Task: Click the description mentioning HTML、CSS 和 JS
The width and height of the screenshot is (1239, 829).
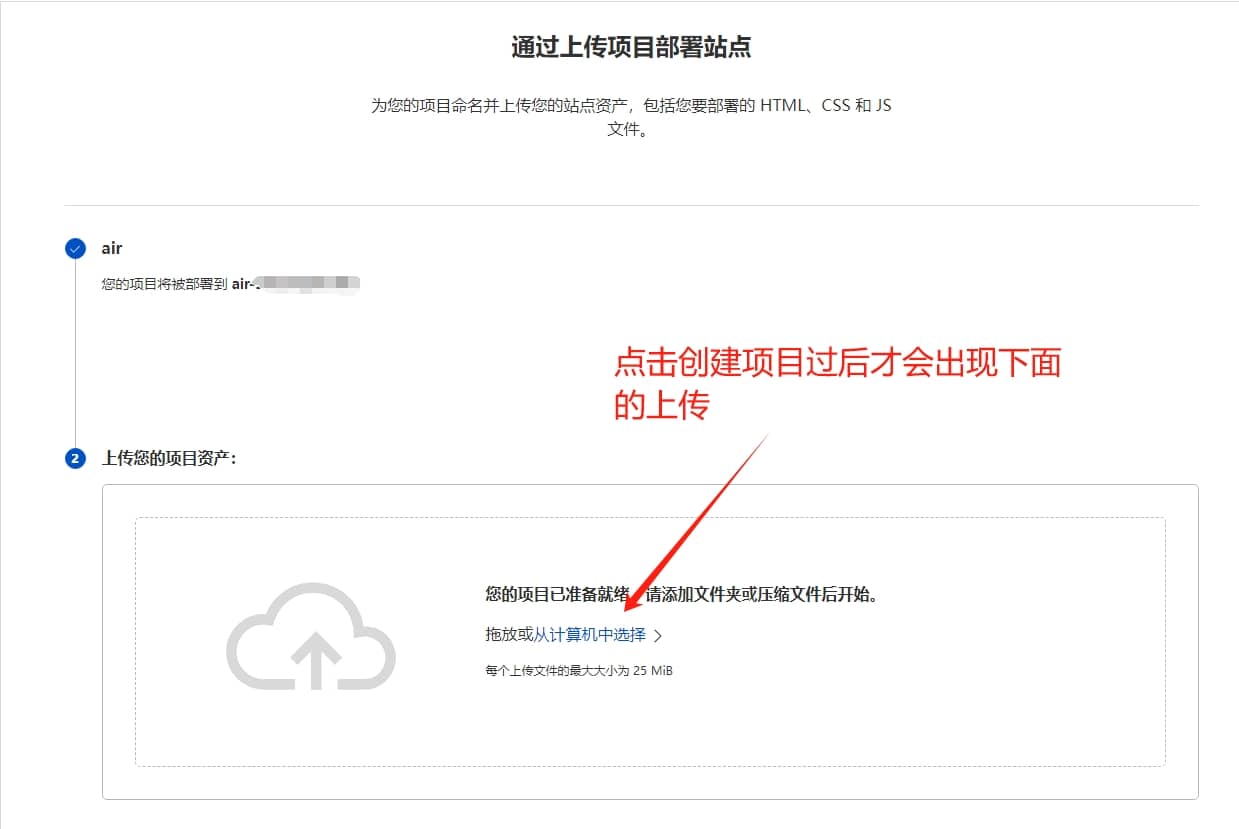Action: click(631, 105)
